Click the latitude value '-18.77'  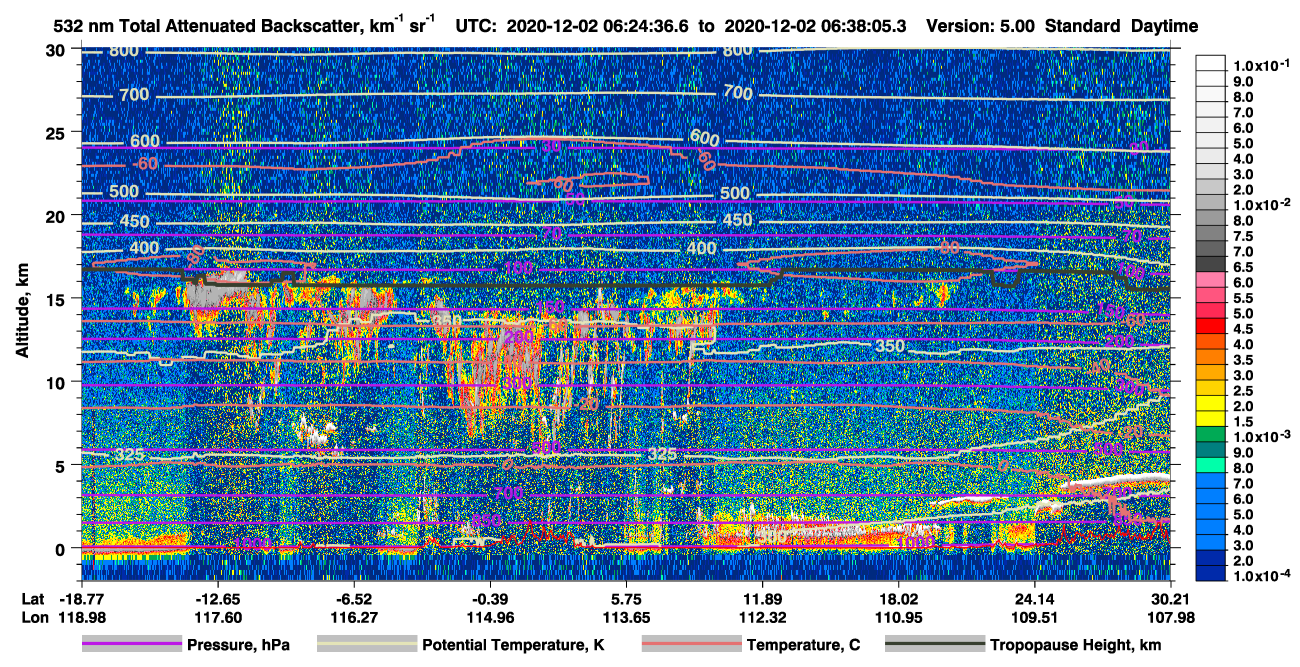[x=81, y=599]
